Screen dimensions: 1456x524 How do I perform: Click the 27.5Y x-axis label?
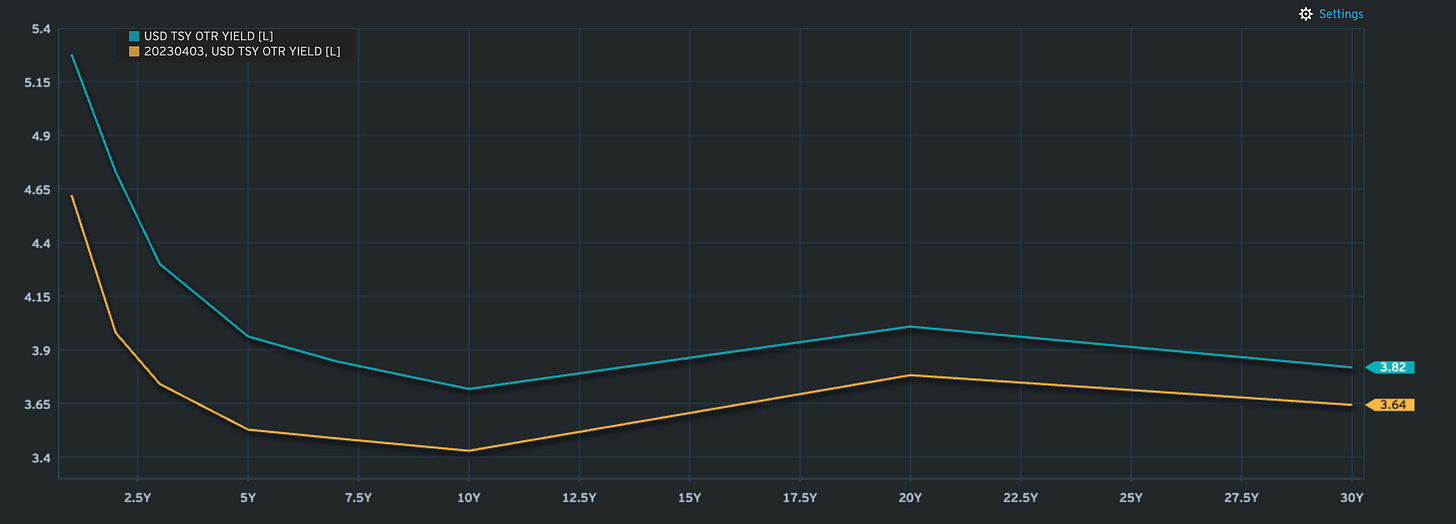point(1242,497)
